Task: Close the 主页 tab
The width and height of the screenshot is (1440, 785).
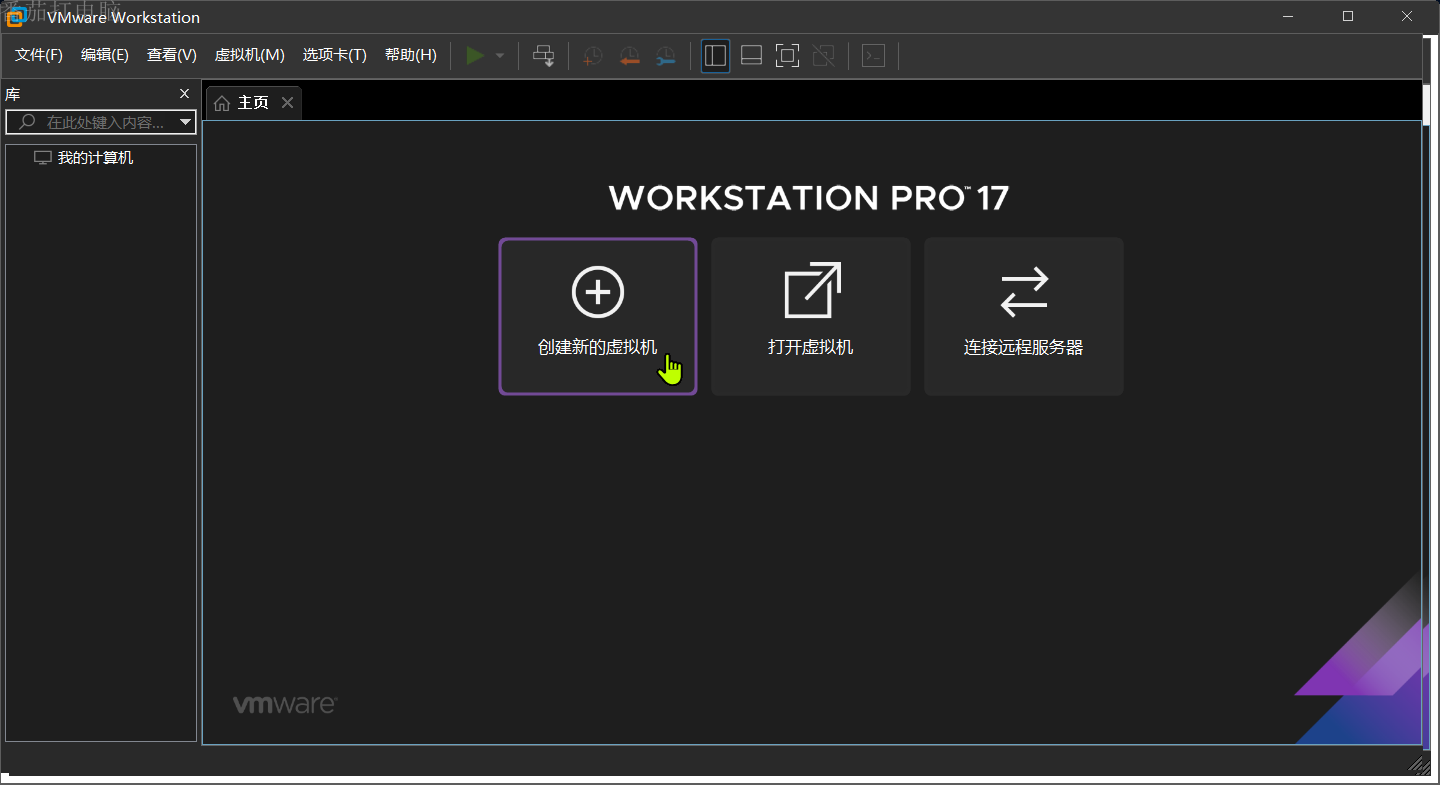Action: click(288, 102)
